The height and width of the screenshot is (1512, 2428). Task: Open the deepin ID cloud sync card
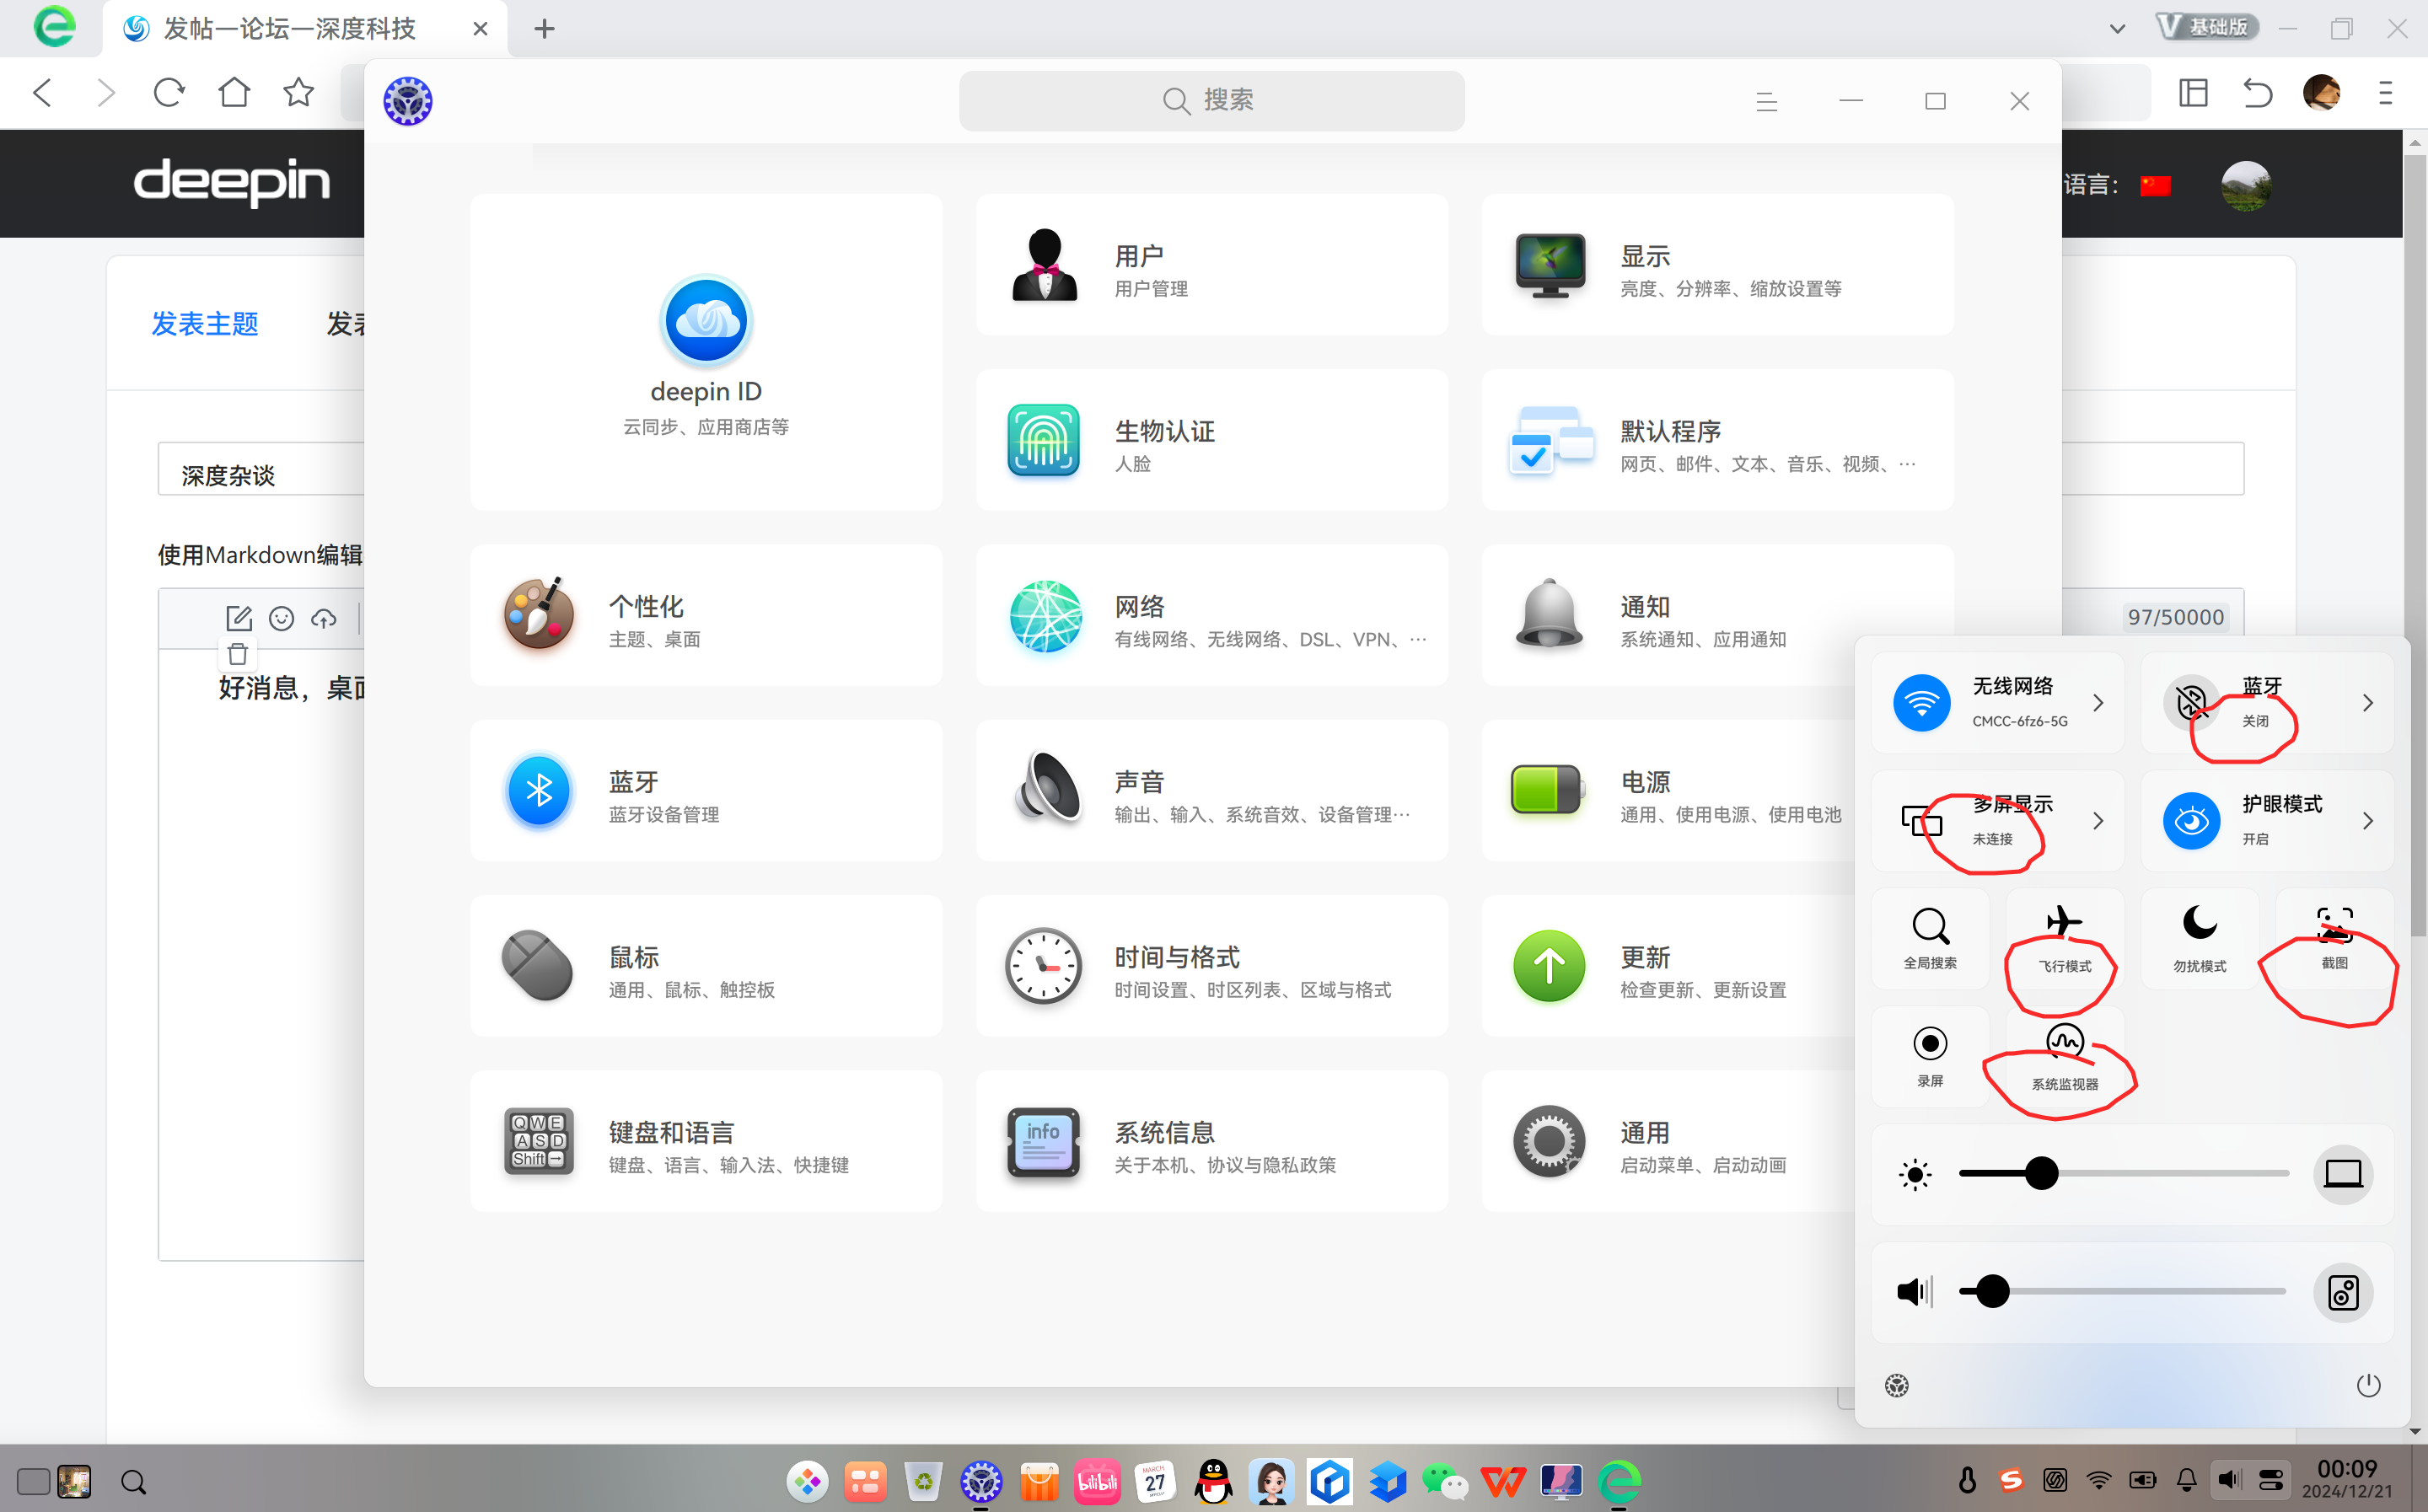click(x=706, y=352)
